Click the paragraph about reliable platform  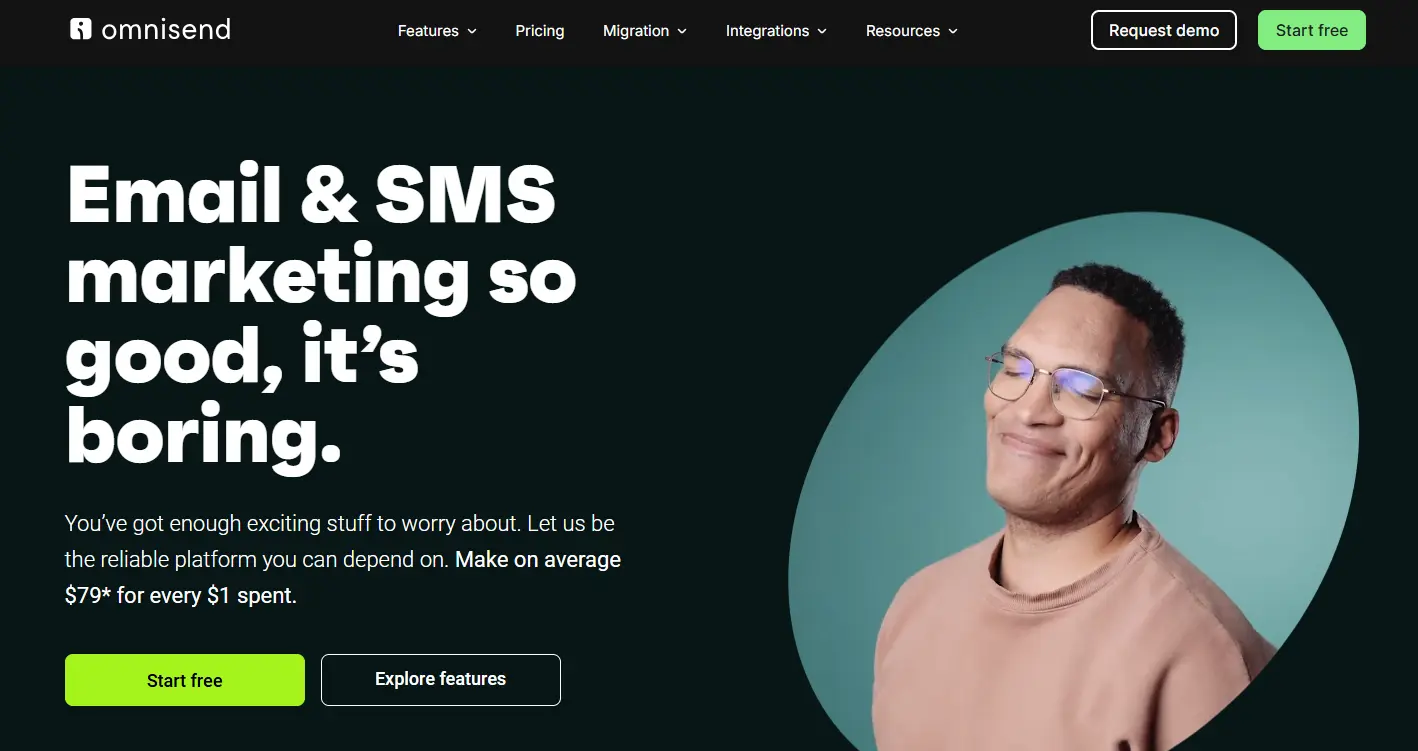click(x=343, y=559)
